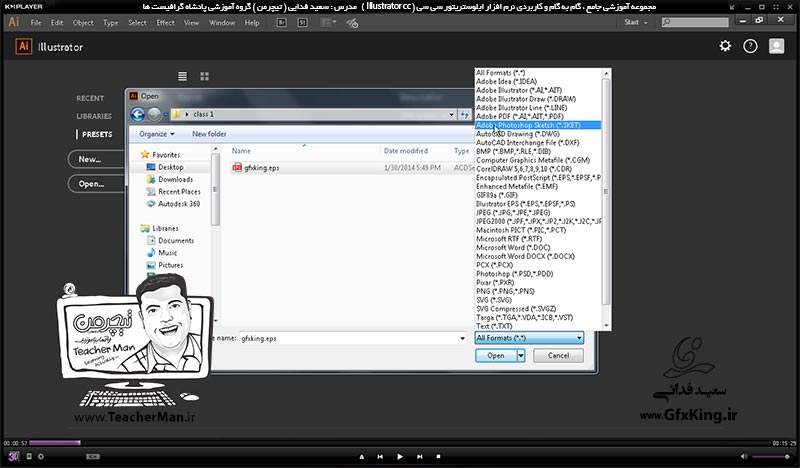Switch to the LIBRARIES tab
Image resolution: width=800 pixels, height=468 pixels.
tap(94, 116)
